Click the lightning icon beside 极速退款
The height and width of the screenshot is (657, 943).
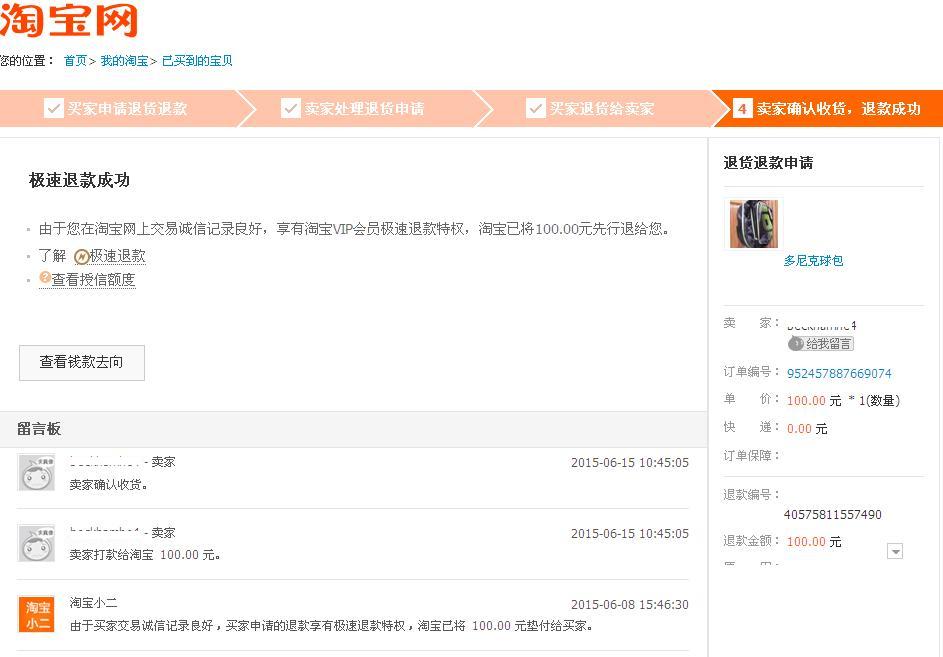(81, 256)
